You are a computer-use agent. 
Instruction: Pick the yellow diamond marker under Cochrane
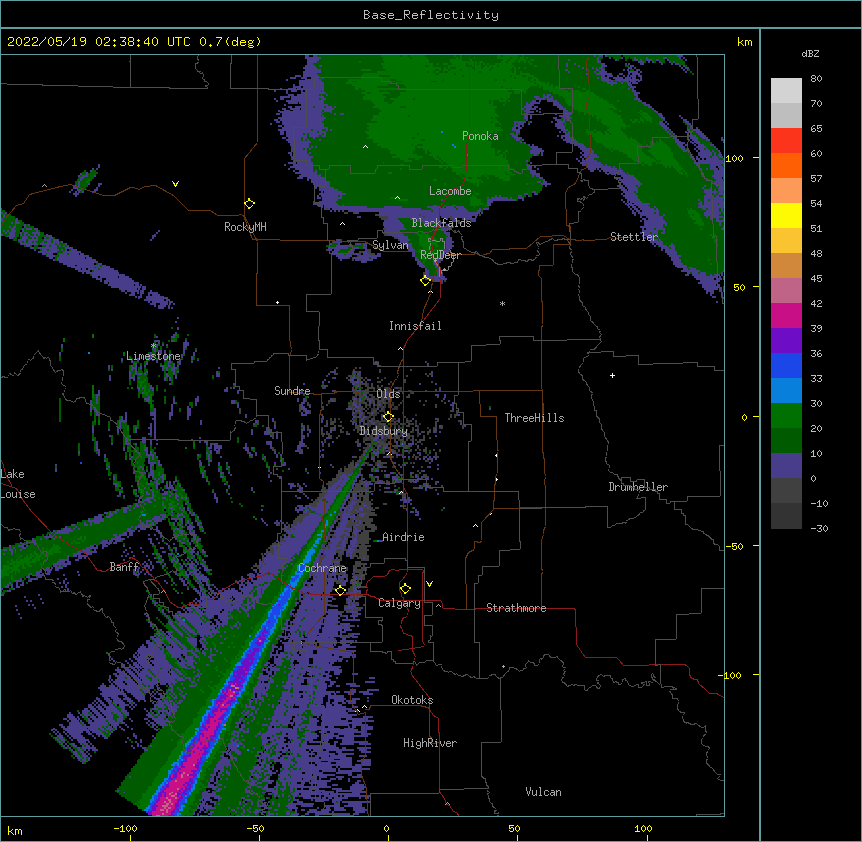coord(340,590)
